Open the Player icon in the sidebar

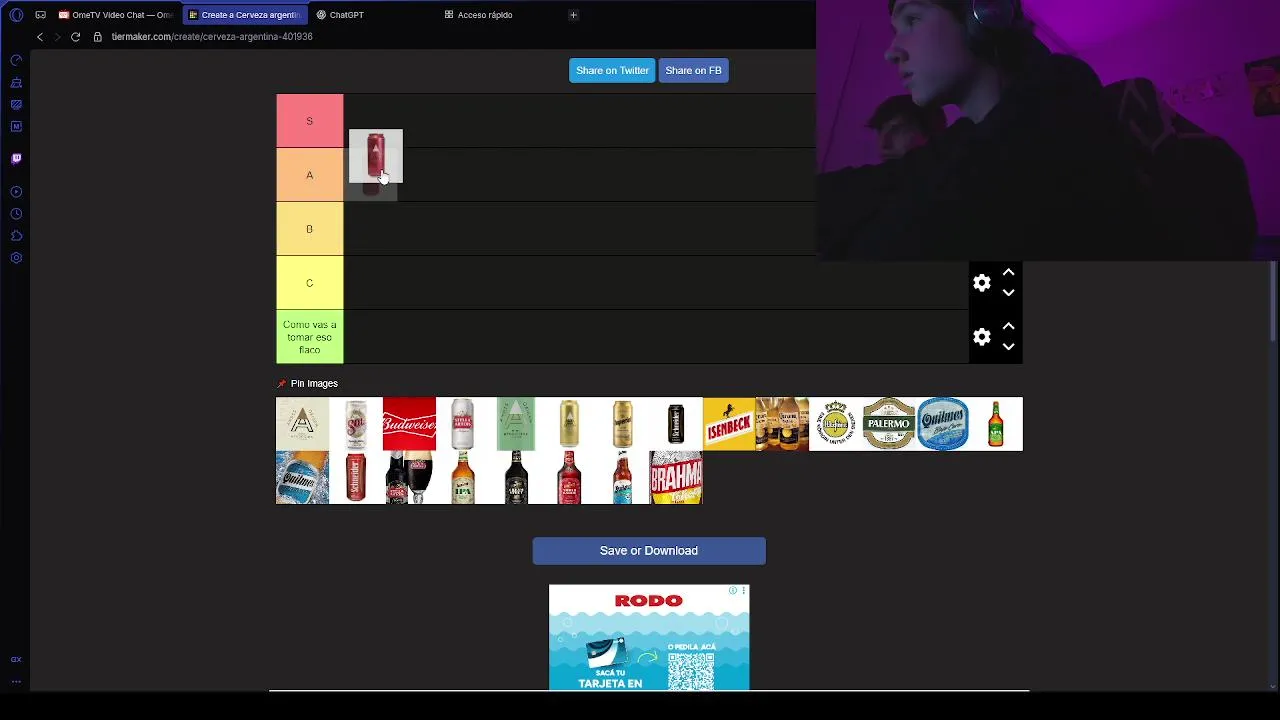[x=16, y=192]
